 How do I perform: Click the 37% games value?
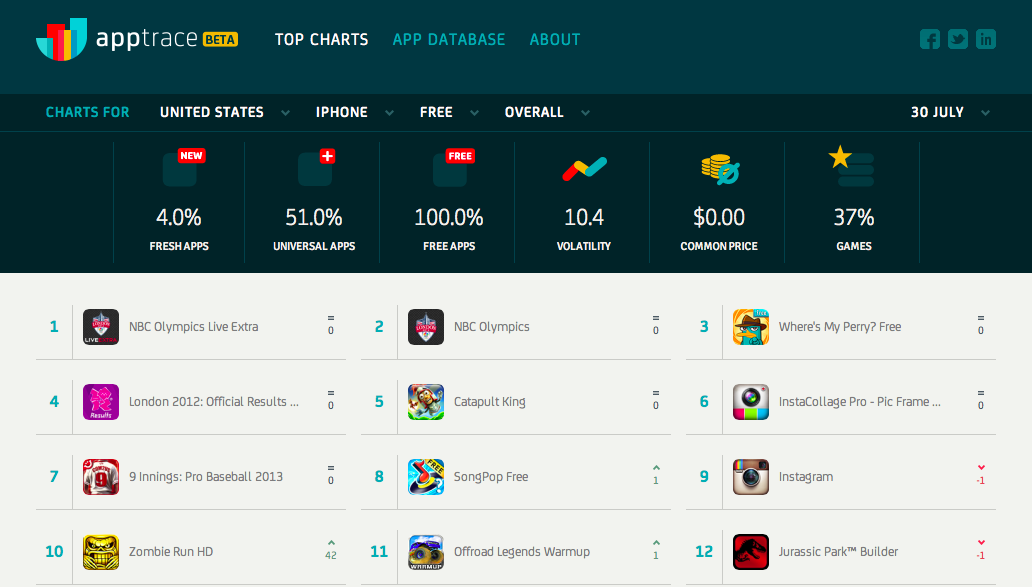pyautogui.click(x=854, y=217)
